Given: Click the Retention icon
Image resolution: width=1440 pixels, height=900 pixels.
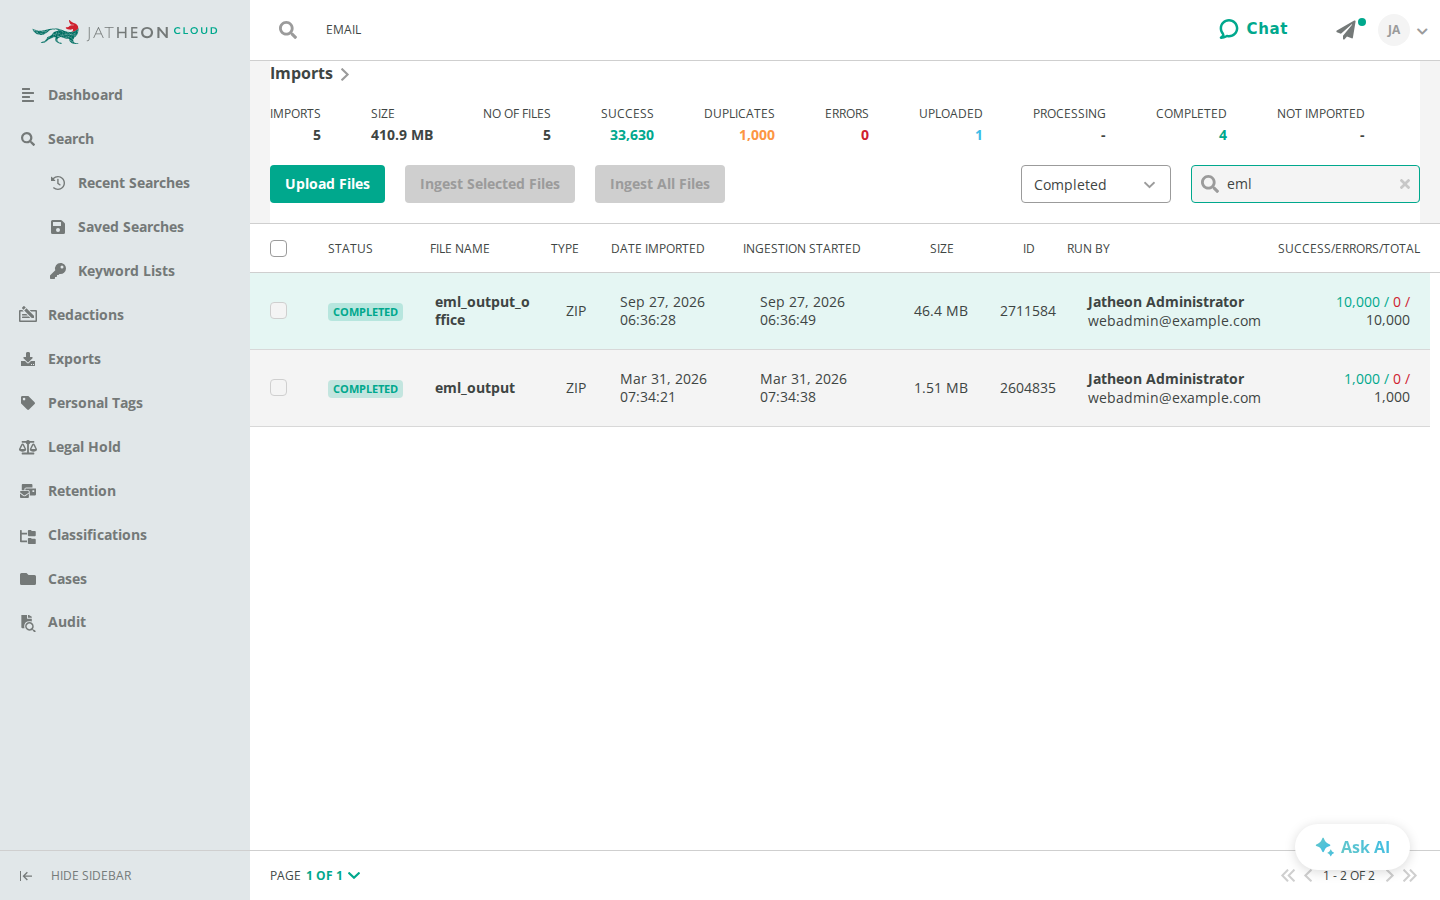Looking at the screenshot, I should coord(28,491).
